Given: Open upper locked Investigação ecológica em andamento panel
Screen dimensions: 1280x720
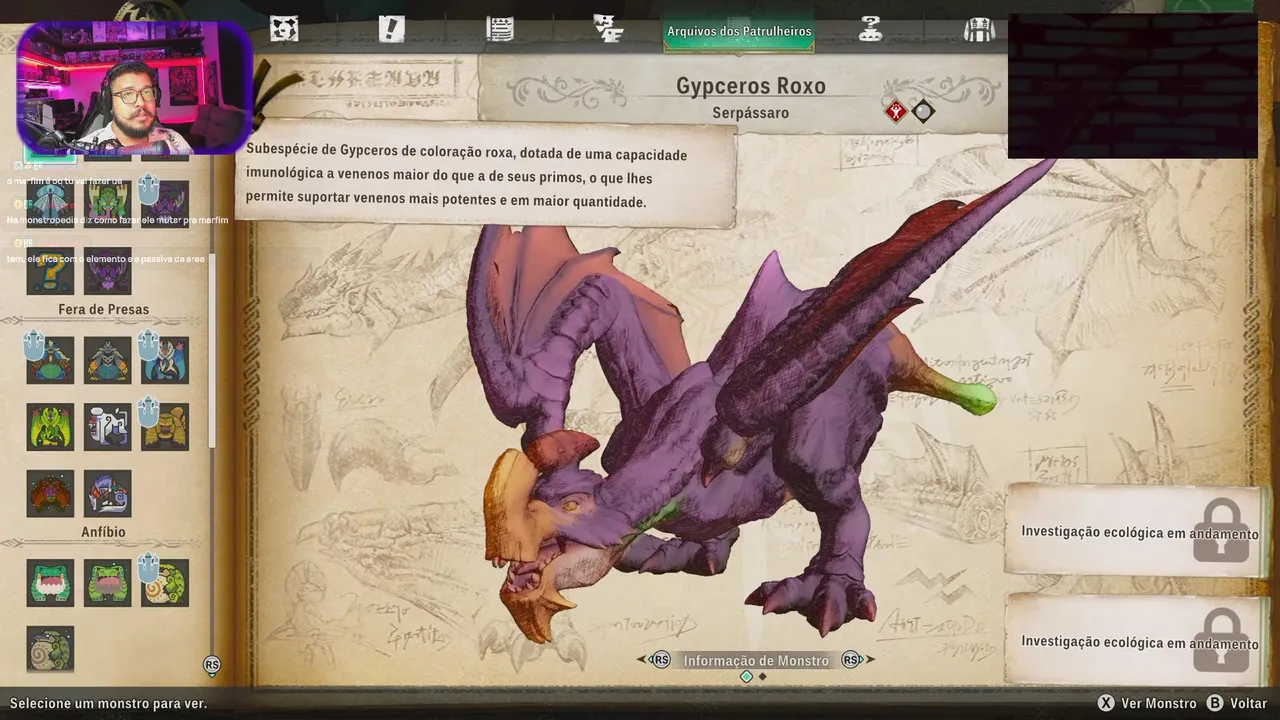Looking at the screenshot, I should (x=1137, y=532).
